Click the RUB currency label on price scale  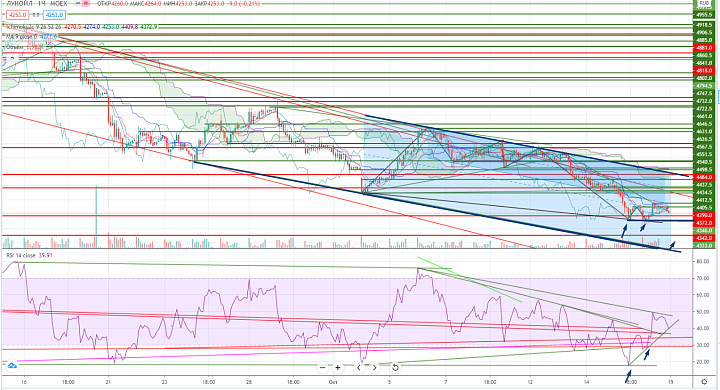click(x=703, y=3)
